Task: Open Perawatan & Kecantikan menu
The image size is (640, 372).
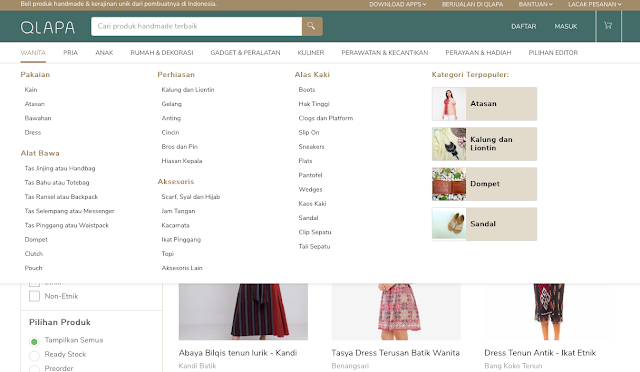Action: (x=384, y=53)
